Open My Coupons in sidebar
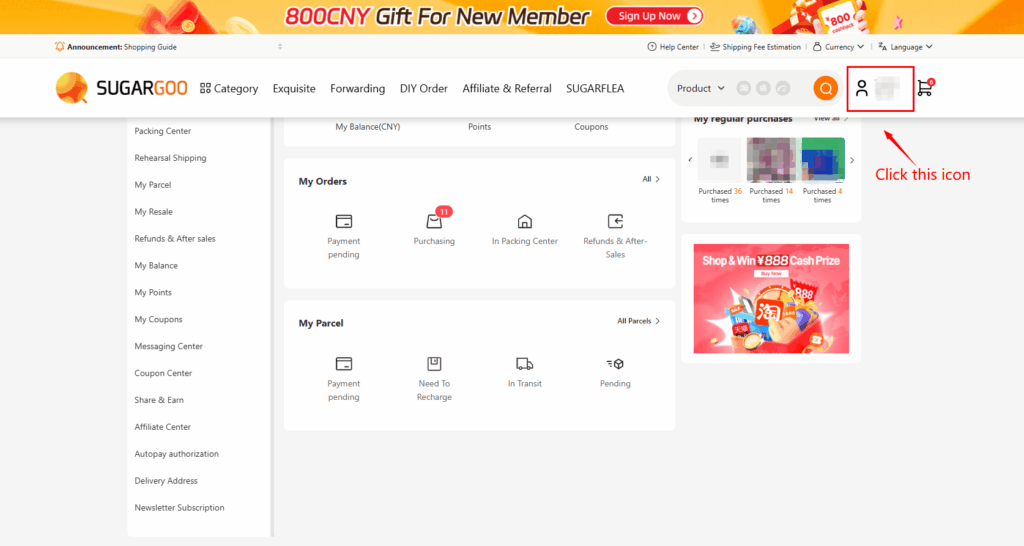This screenshot has height=546, width=1024. [x=158, y=319]
